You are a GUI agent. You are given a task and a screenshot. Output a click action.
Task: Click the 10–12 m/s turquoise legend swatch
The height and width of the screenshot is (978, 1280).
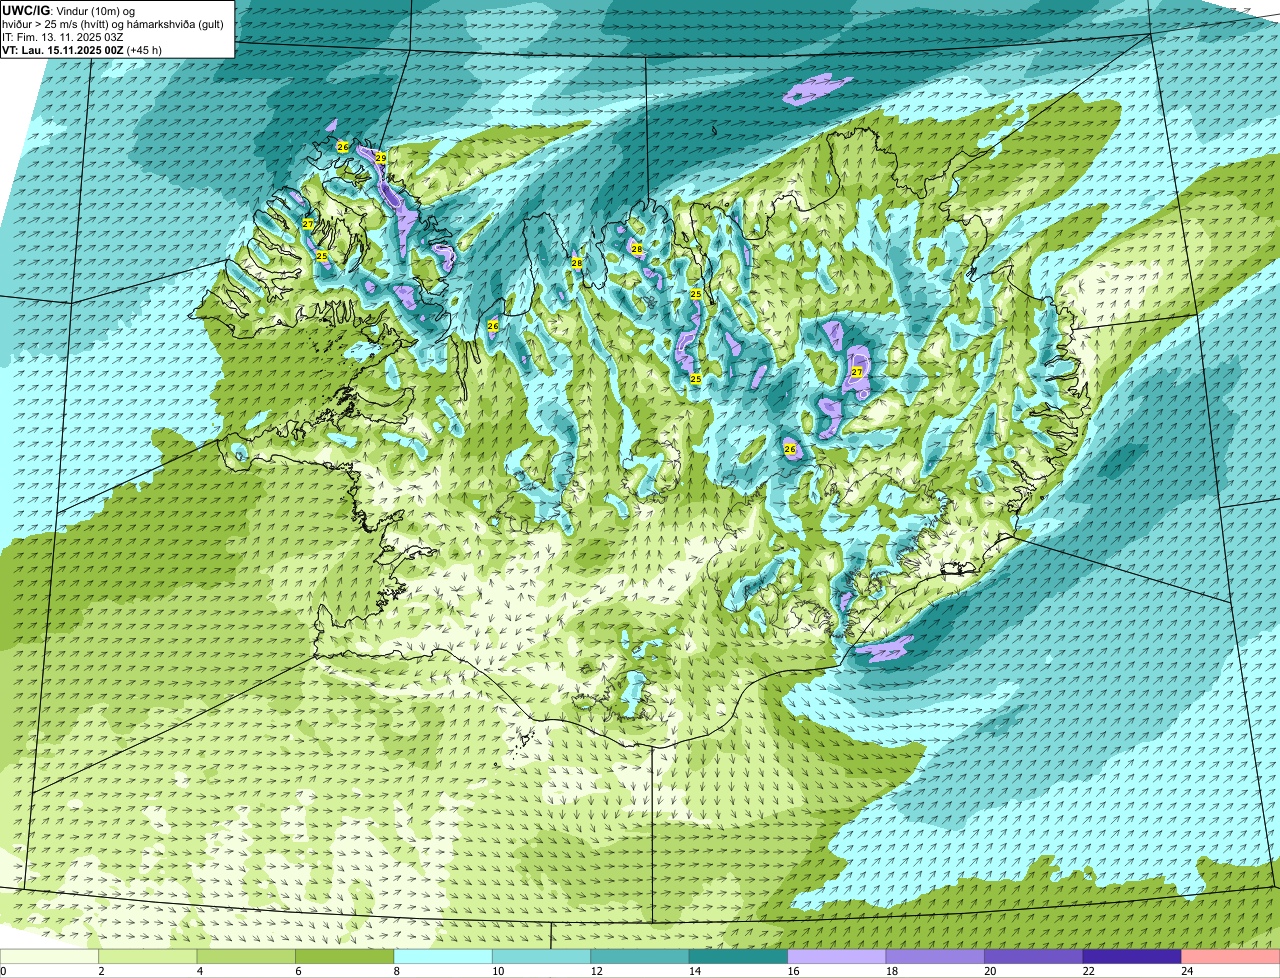click(541, 956)
